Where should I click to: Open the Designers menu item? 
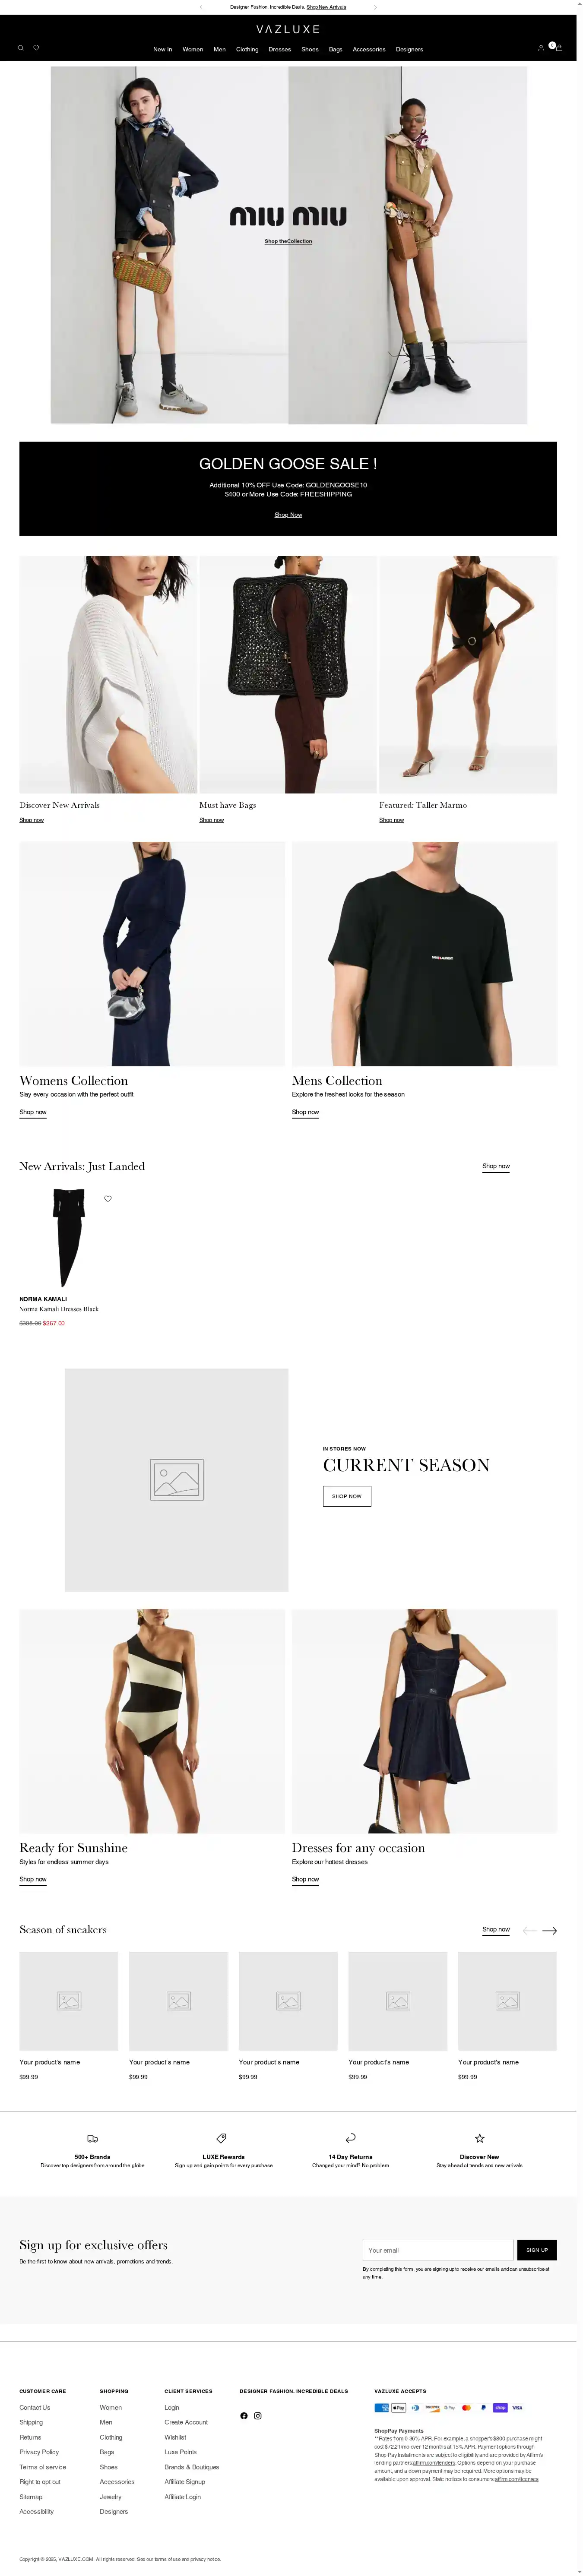pos(409,49)
